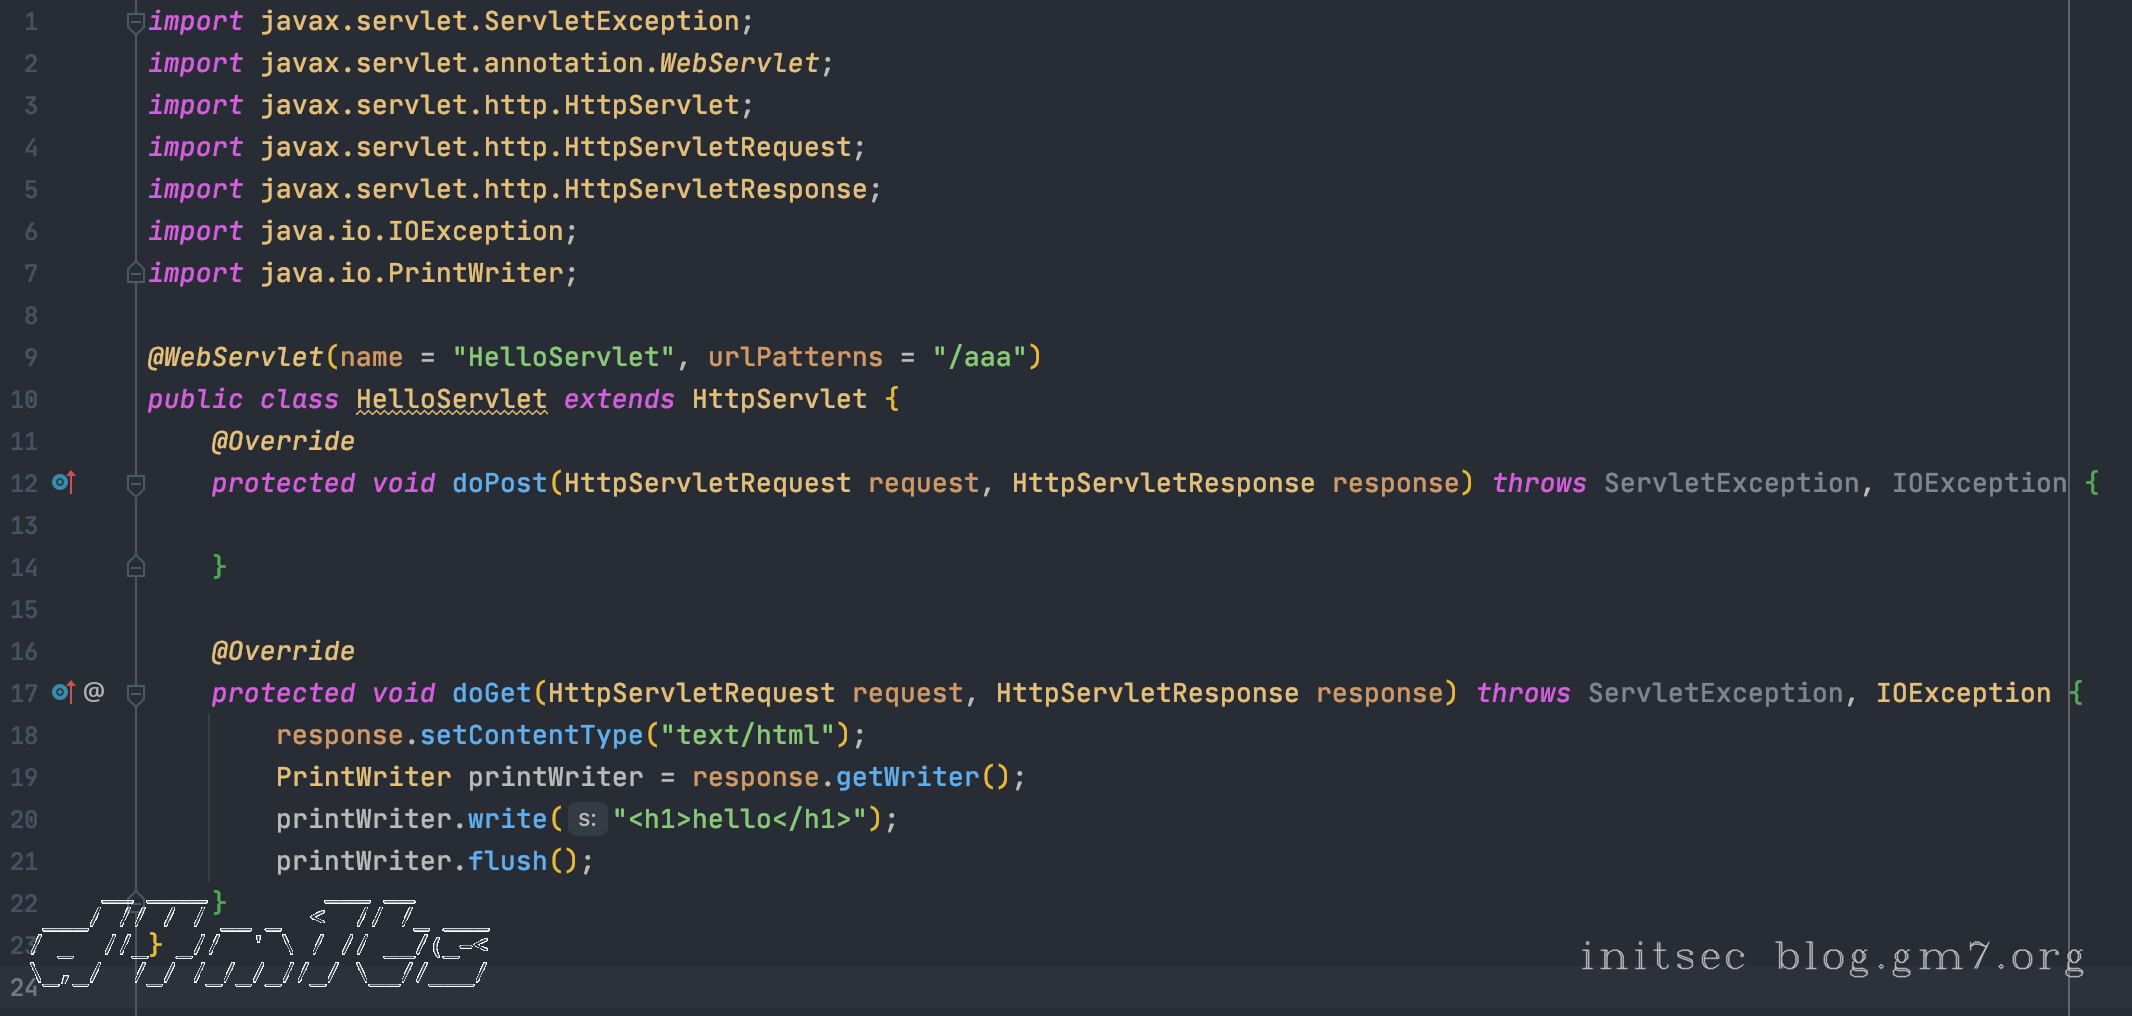Click the @ gutter icon on line 17

click(94, 692)
